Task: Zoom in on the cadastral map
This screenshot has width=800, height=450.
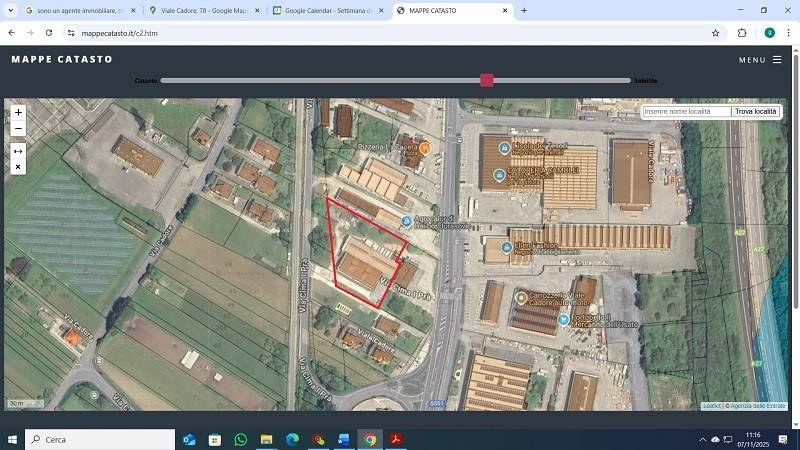Action: point(18,113)
